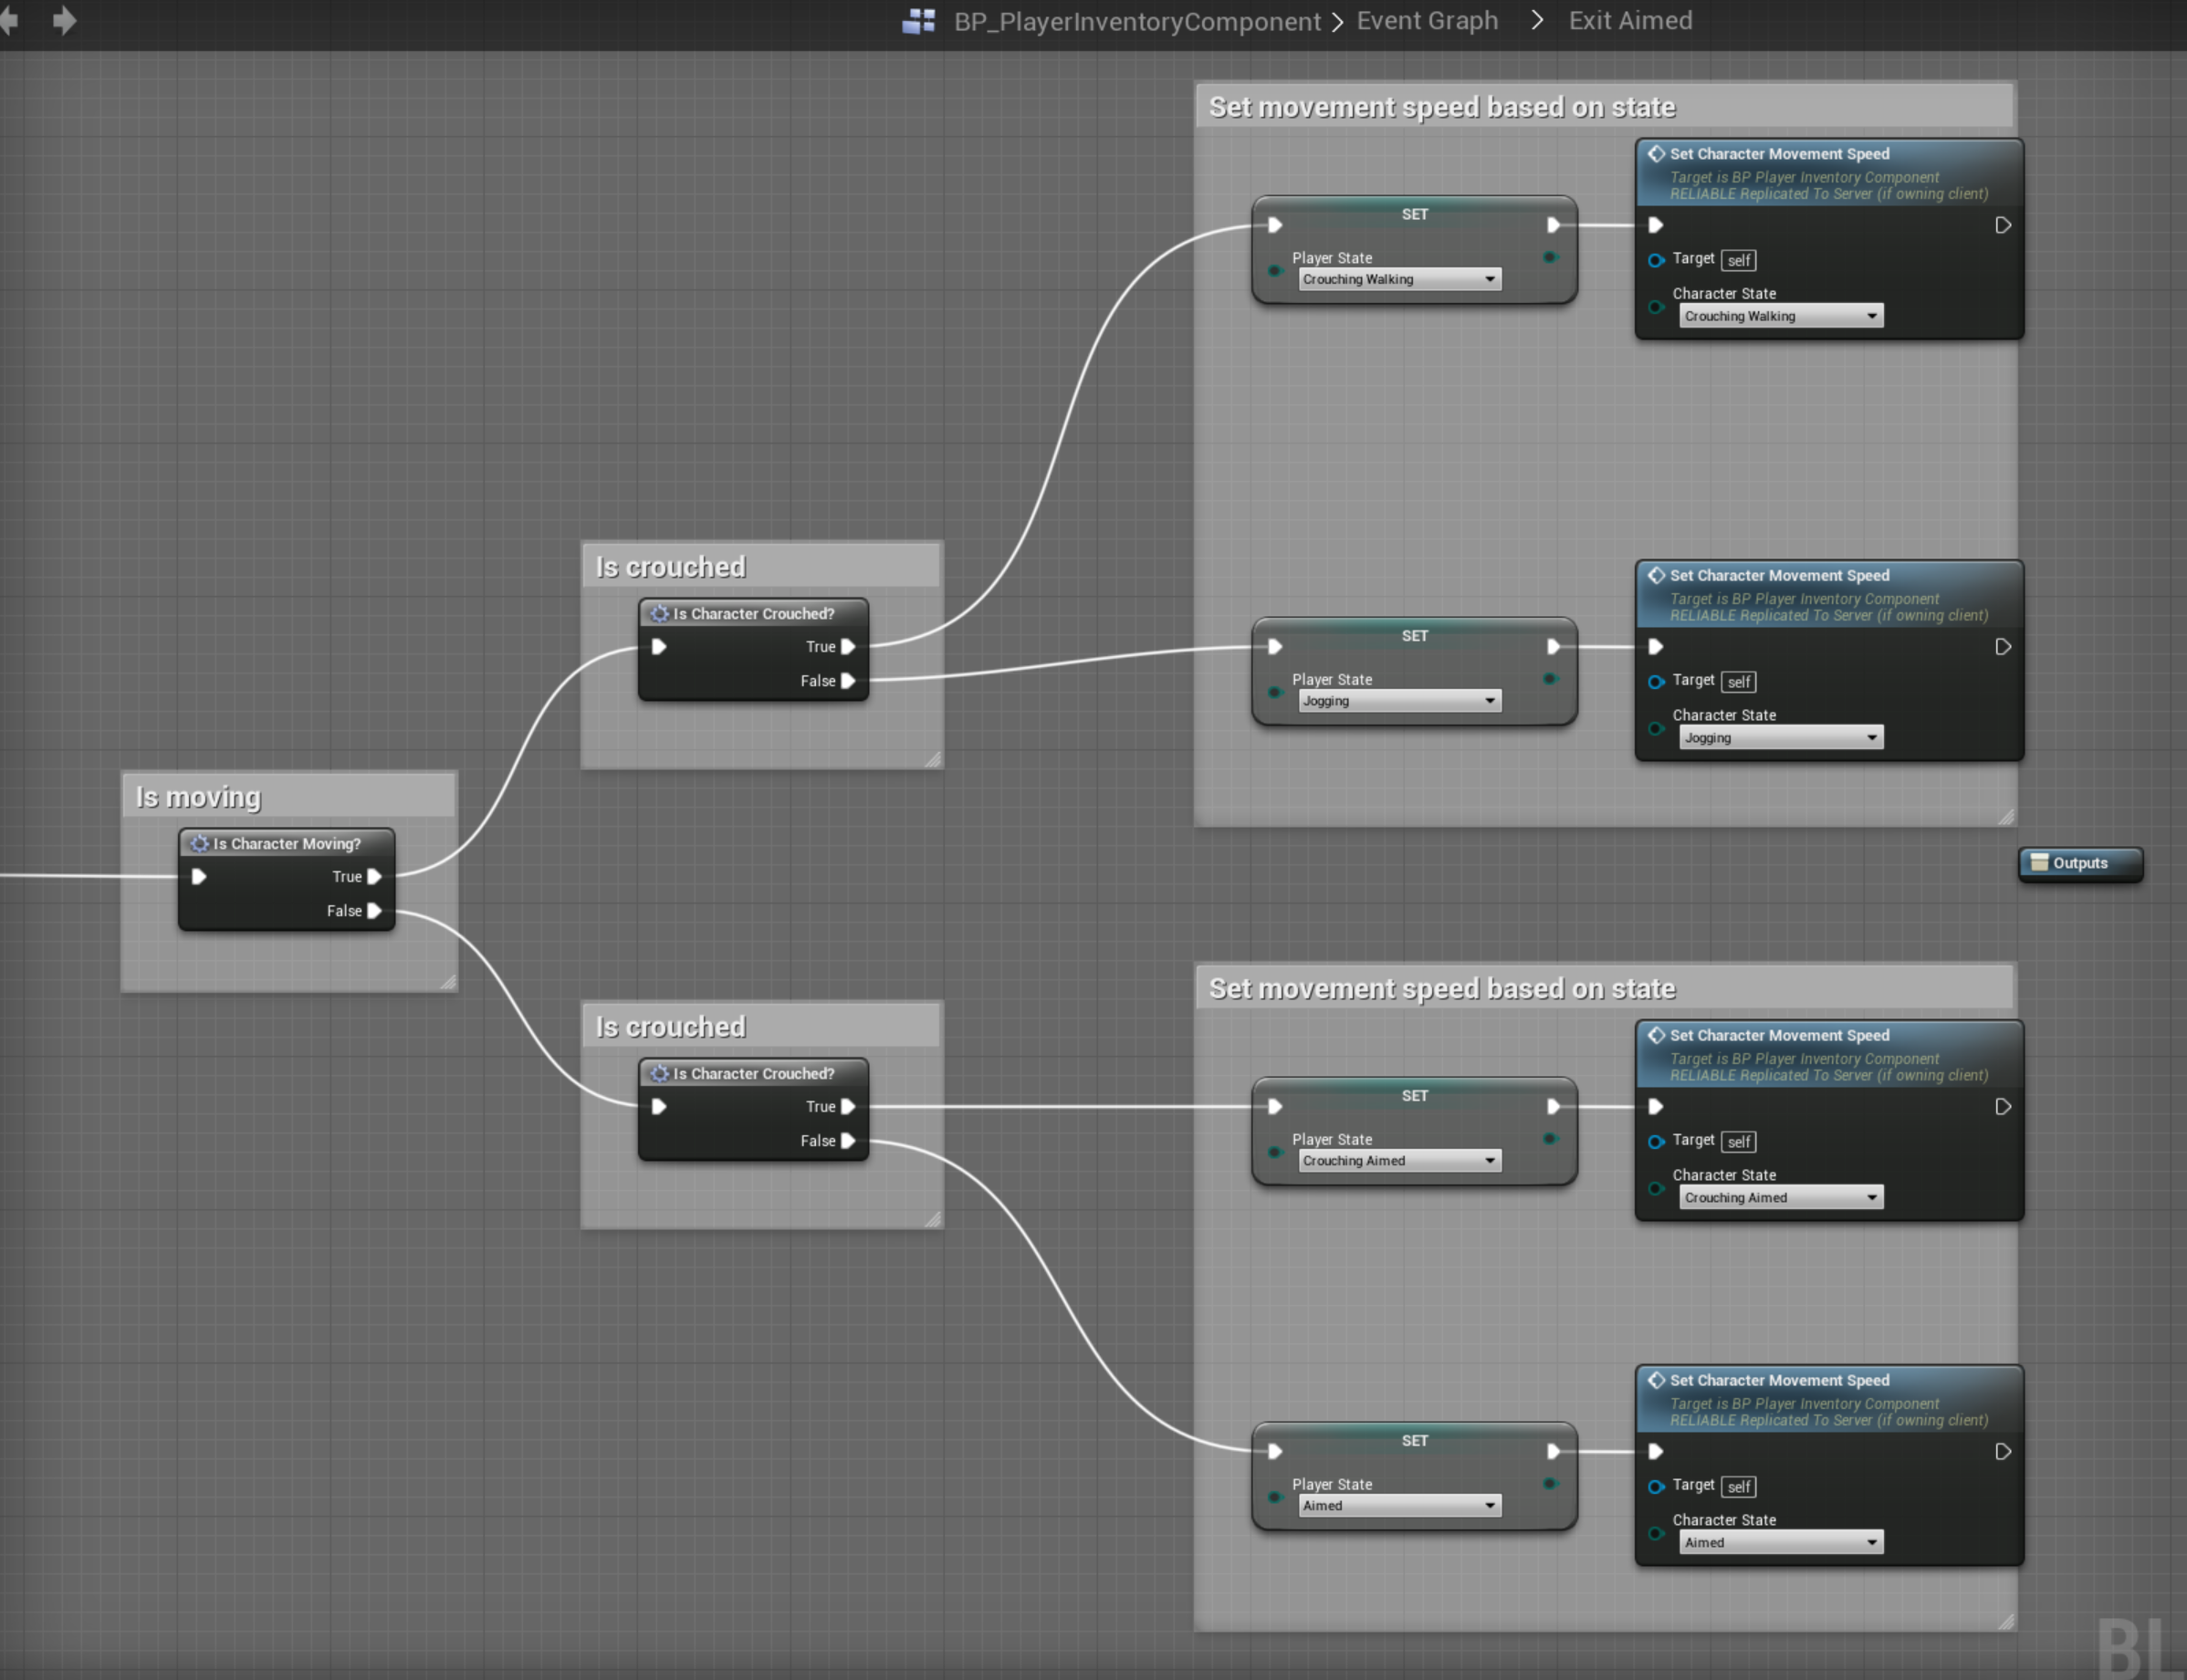Click the Exit Aimed breadcrumb
The image size is (2187, 1680).
click(1630, 21)
